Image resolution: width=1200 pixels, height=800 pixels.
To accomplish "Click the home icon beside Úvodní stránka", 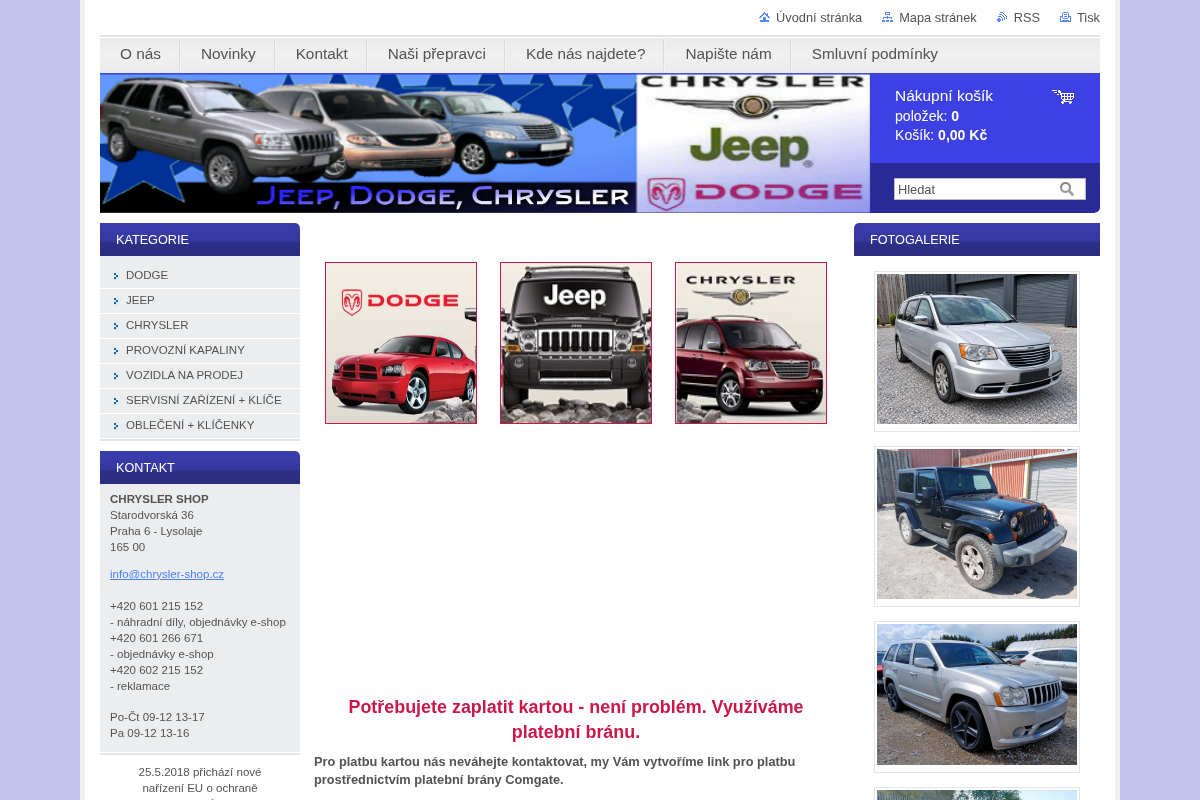I will point(764,17).
